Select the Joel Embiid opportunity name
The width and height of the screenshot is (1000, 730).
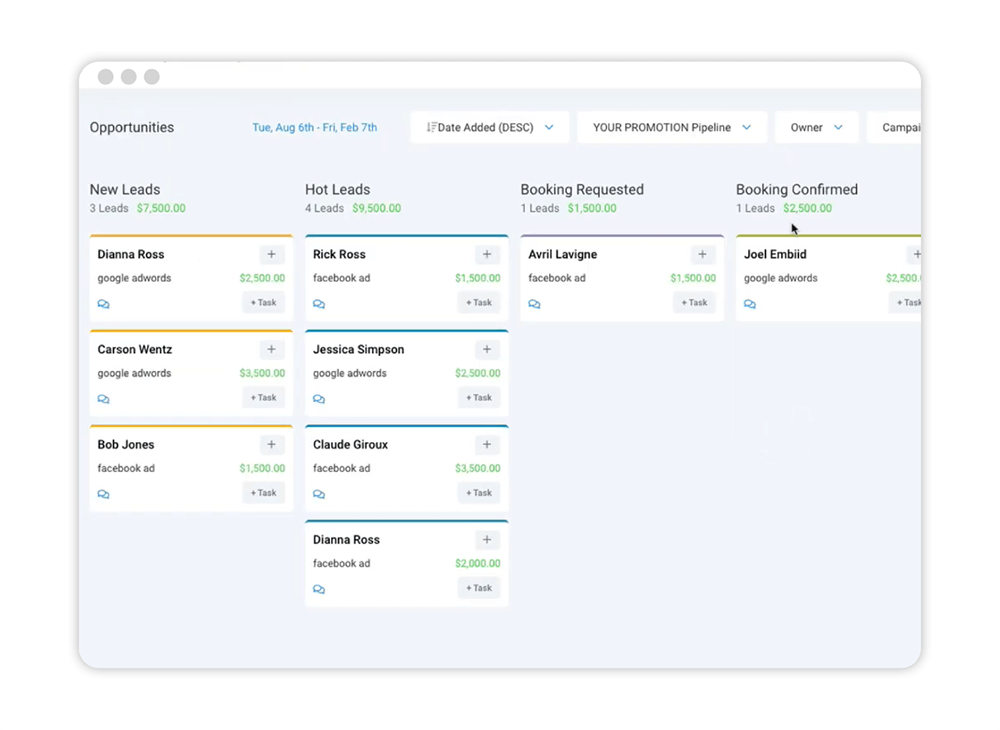[775, 254]
